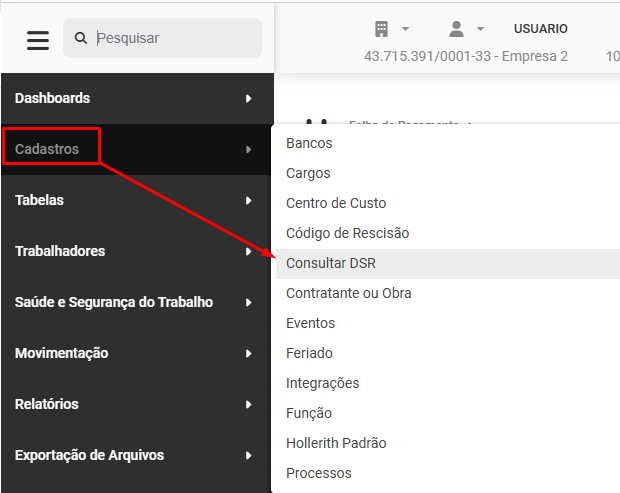Click the magnifier search icon
This screenshot has height=493, width=620.
coord(80,39)
